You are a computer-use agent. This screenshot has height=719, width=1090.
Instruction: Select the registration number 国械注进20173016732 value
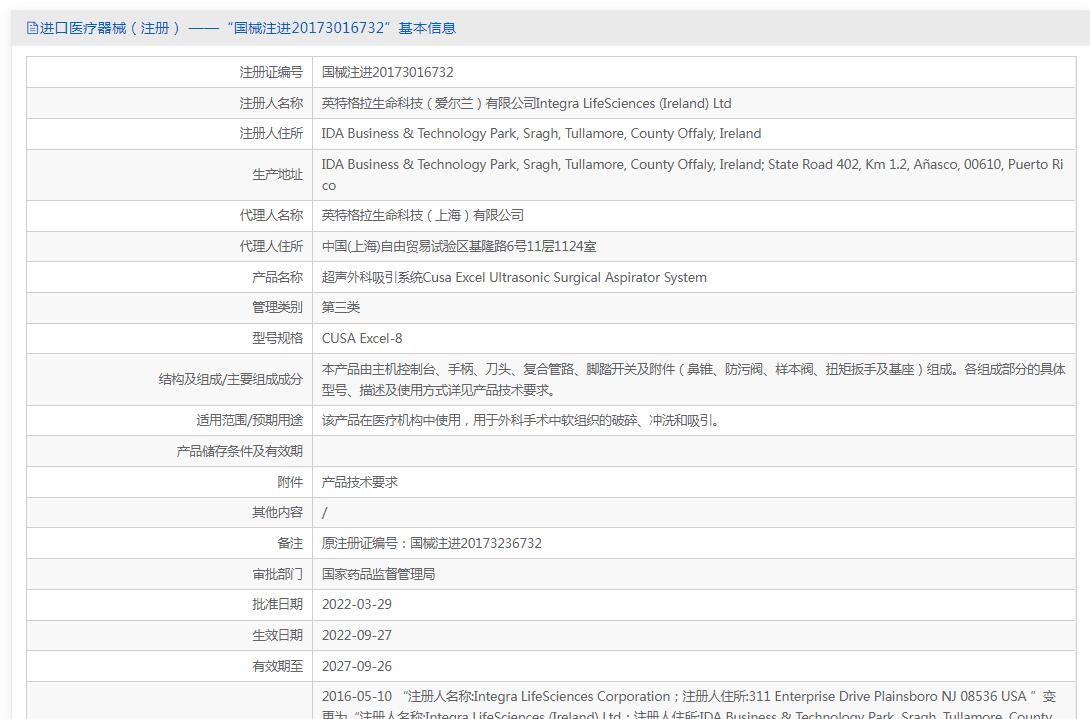pyautogui.click(x=387, y=72)
